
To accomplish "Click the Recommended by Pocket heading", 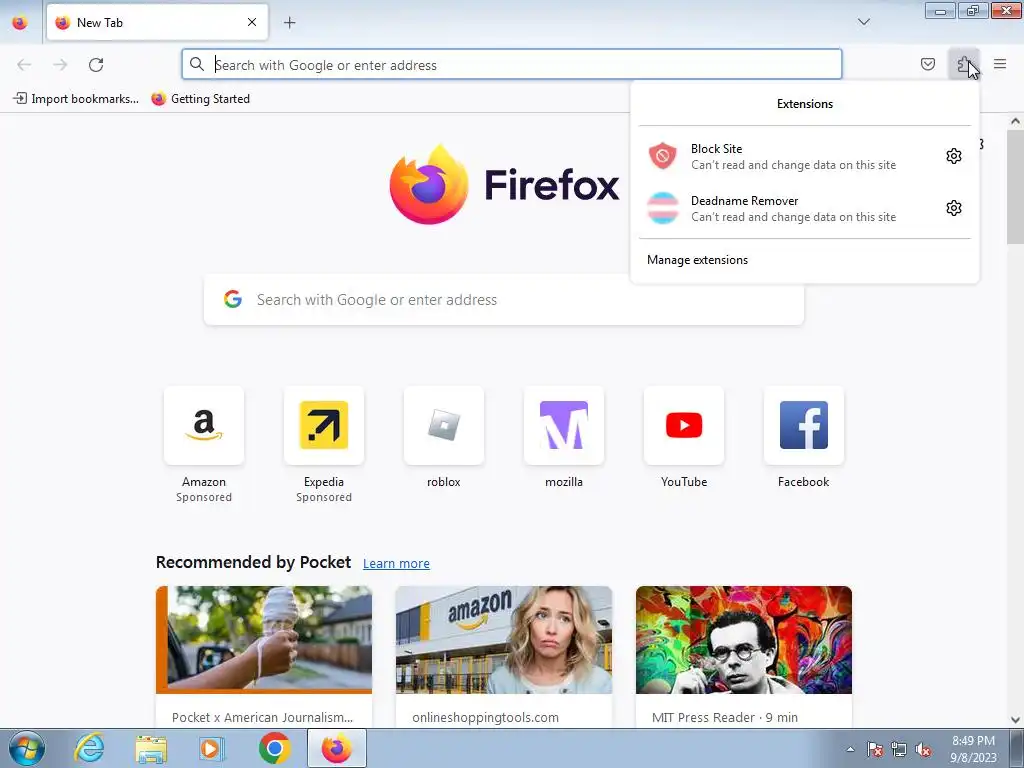I will [253, 562].
